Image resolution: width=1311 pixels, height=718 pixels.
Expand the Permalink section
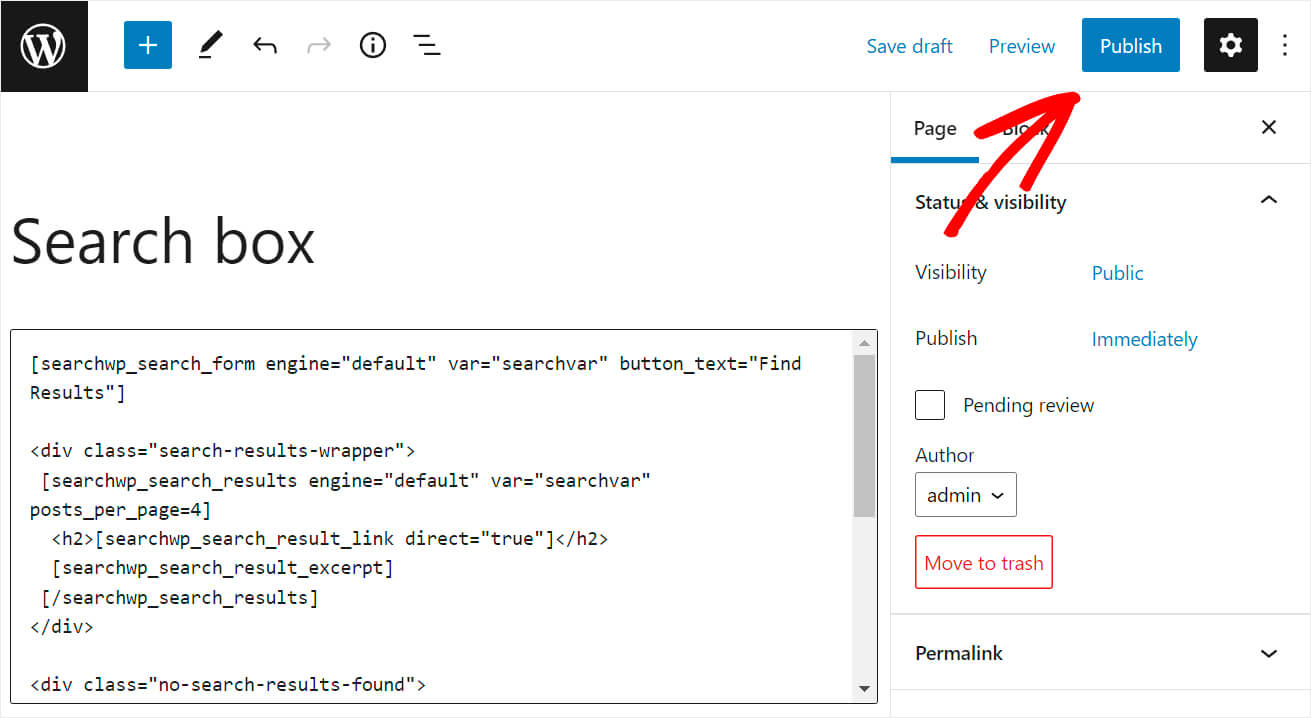(x=1268, y=653)
